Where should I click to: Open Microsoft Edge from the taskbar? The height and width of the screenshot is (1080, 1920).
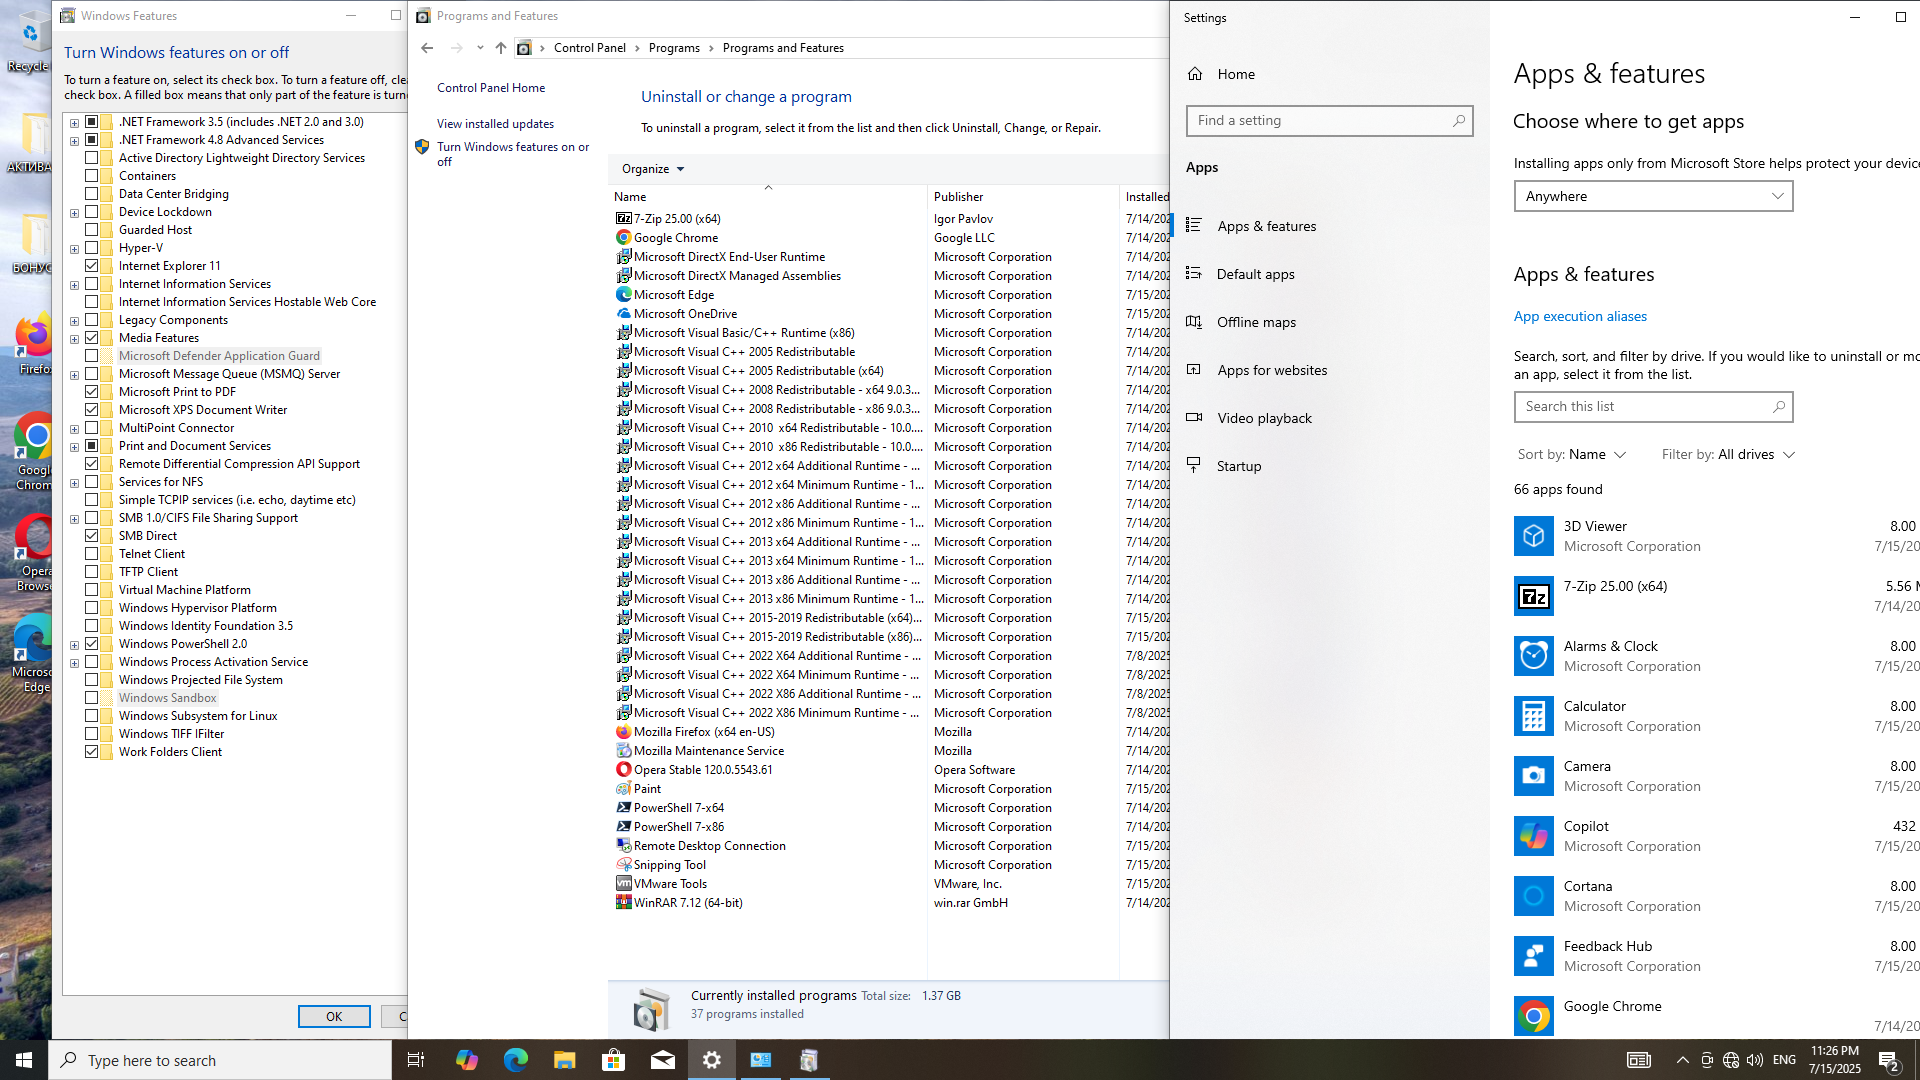pos(516,1060)
